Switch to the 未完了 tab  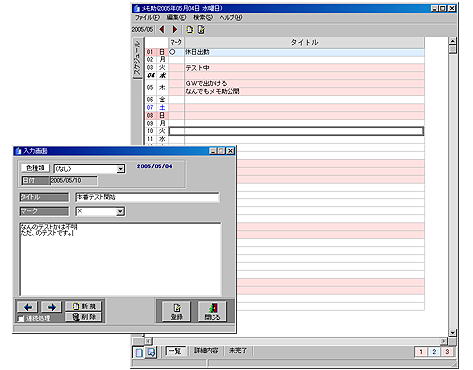point(238,351)
